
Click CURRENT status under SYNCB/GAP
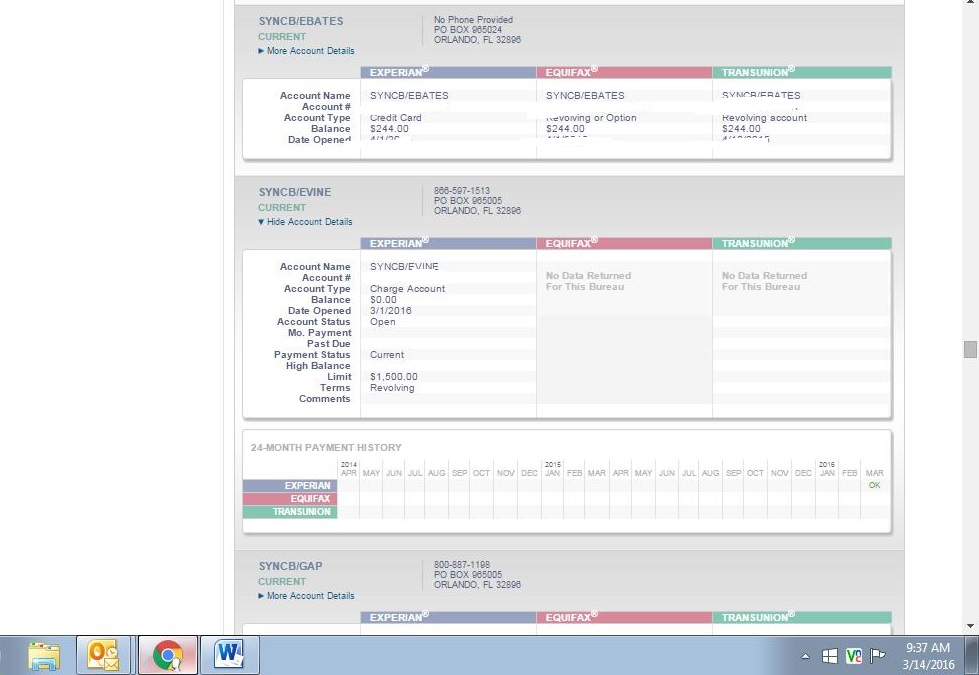(282, 582)
